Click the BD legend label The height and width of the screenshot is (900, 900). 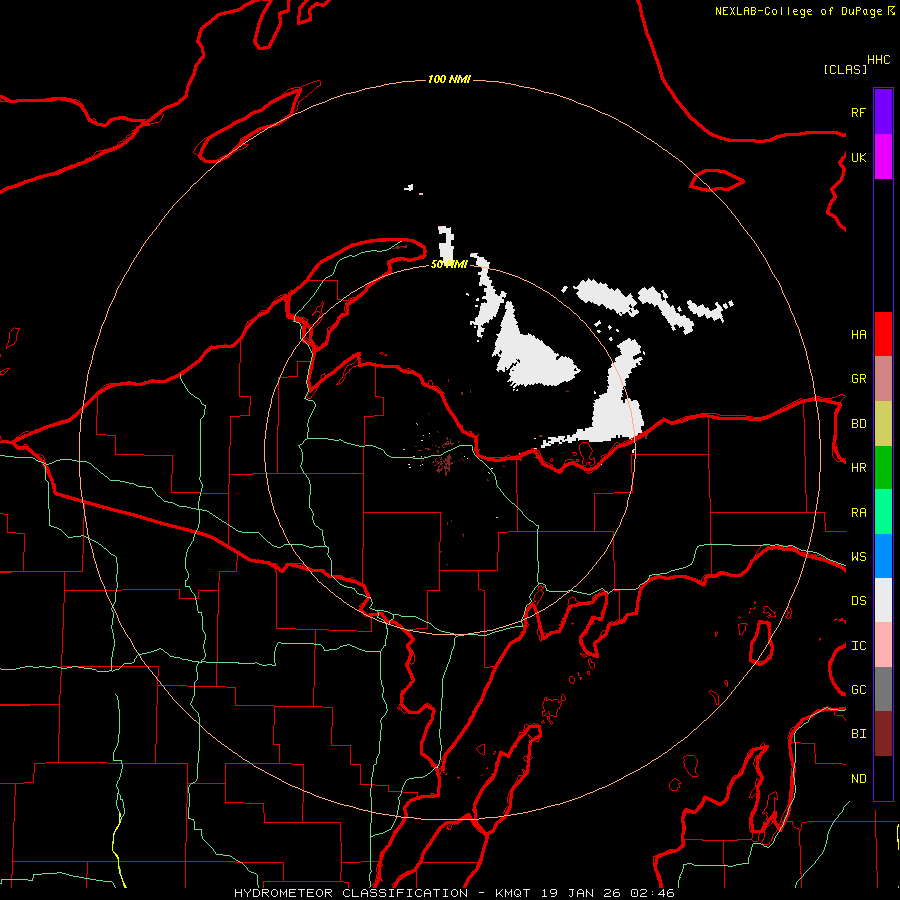[858, 424]
